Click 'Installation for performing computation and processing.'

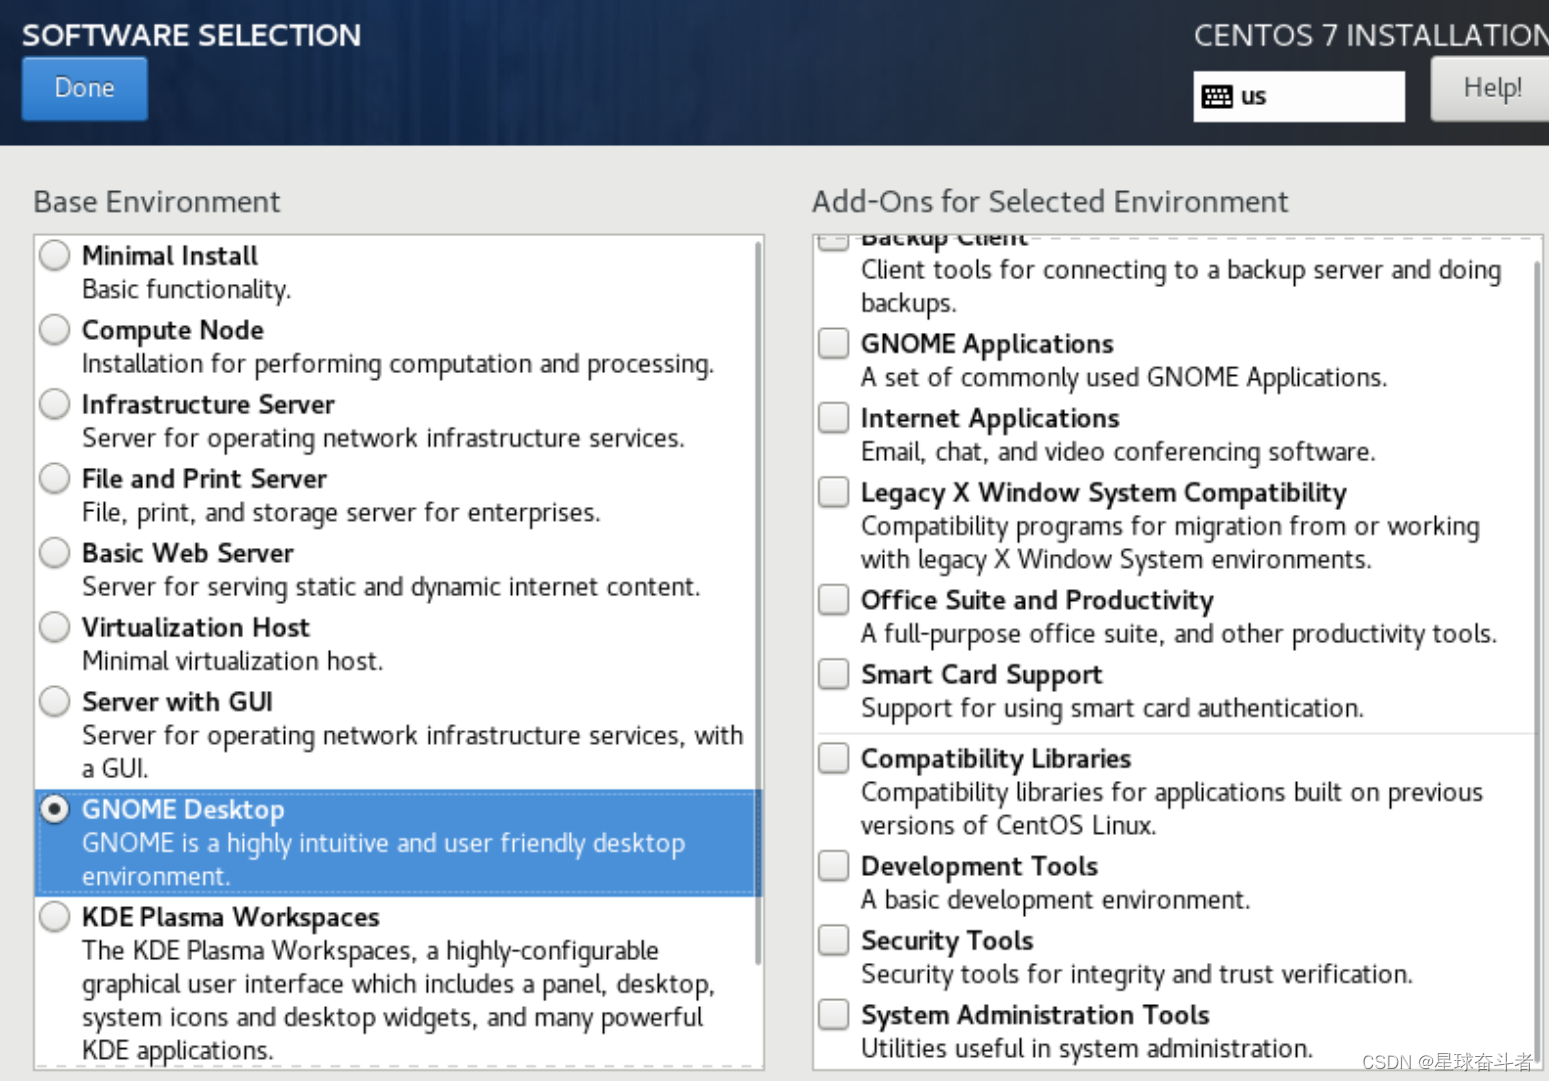398,364
